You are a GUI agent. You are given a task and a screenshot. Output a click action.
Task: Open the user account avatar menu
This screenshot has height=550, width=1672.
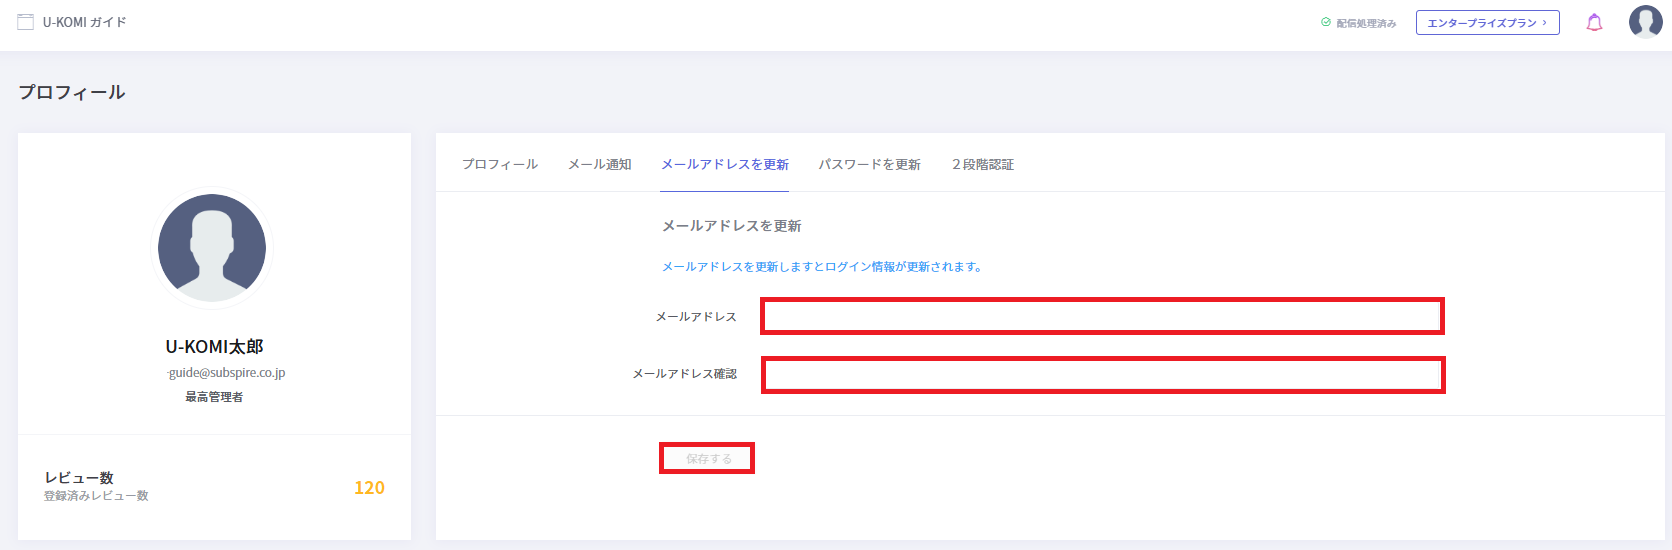pyautogui.click(x=1645, y=21)
